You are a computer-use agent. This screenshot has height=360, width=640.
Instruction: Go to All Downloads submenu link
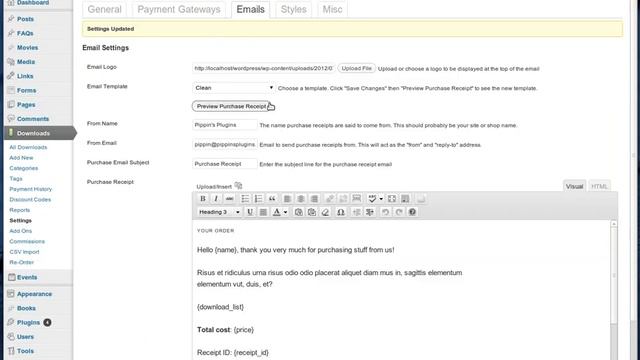point(28,147)
